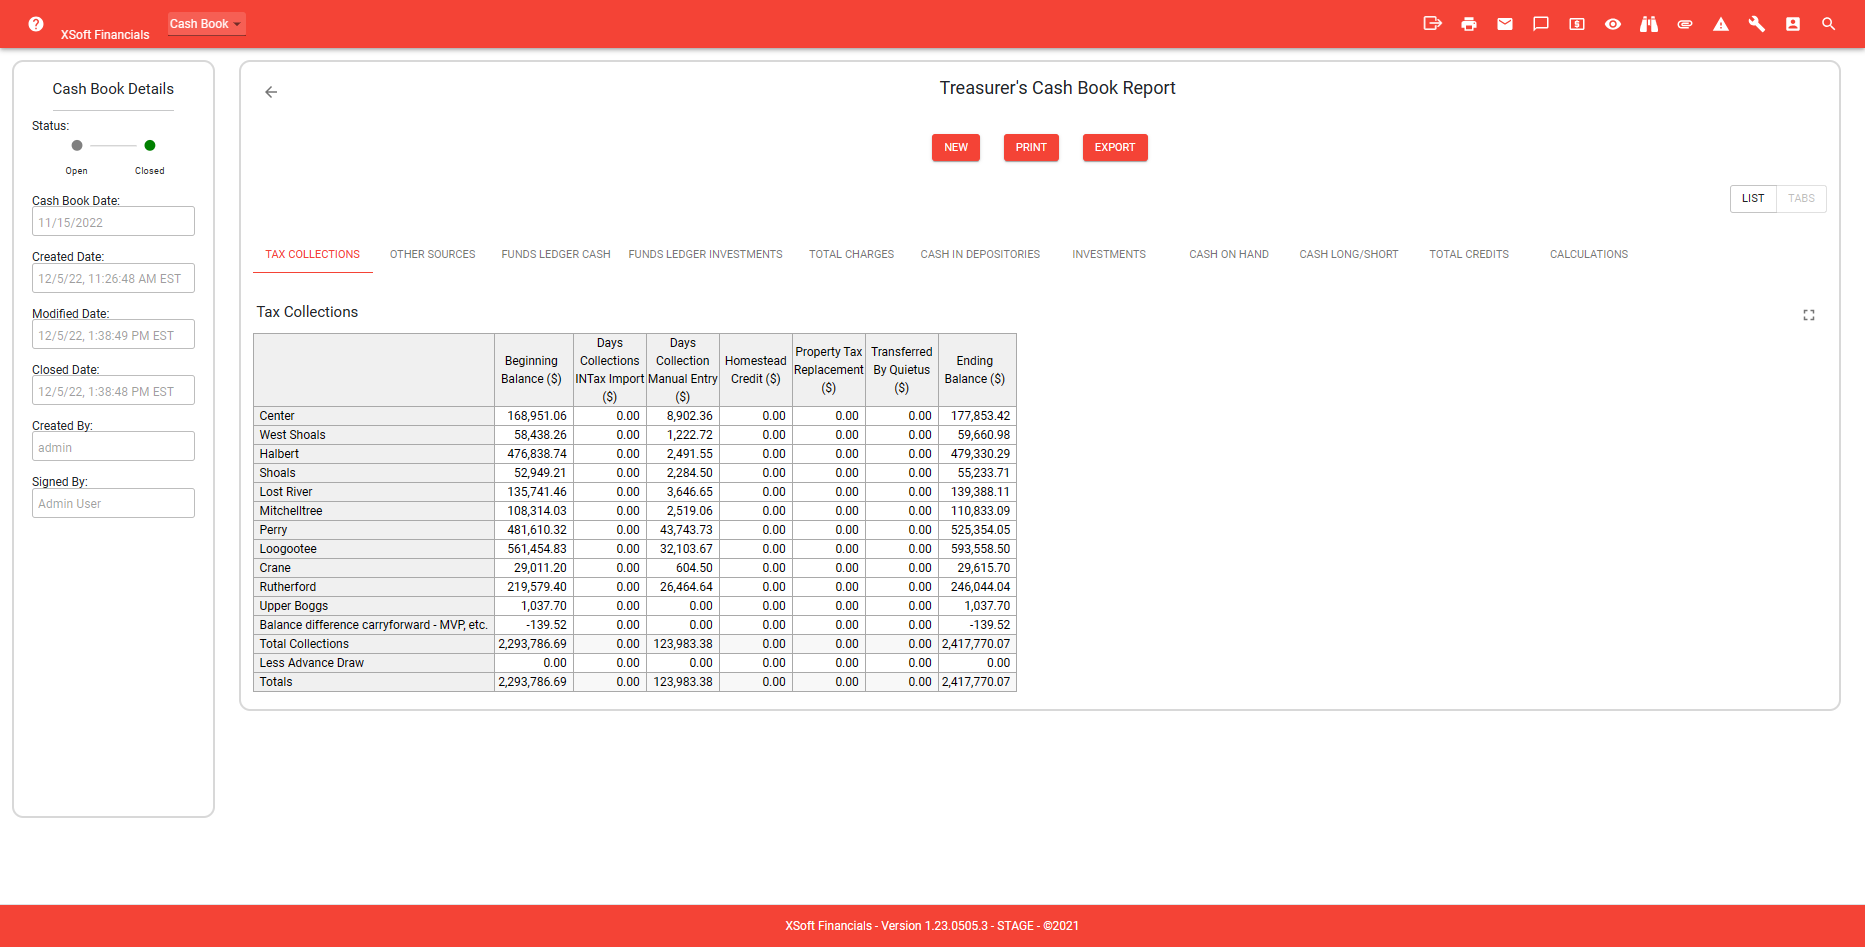The width and height of the screenshot is (1865, 947).
Task: Click the dollar bill money icon
Action: [x=1576, y=24]
